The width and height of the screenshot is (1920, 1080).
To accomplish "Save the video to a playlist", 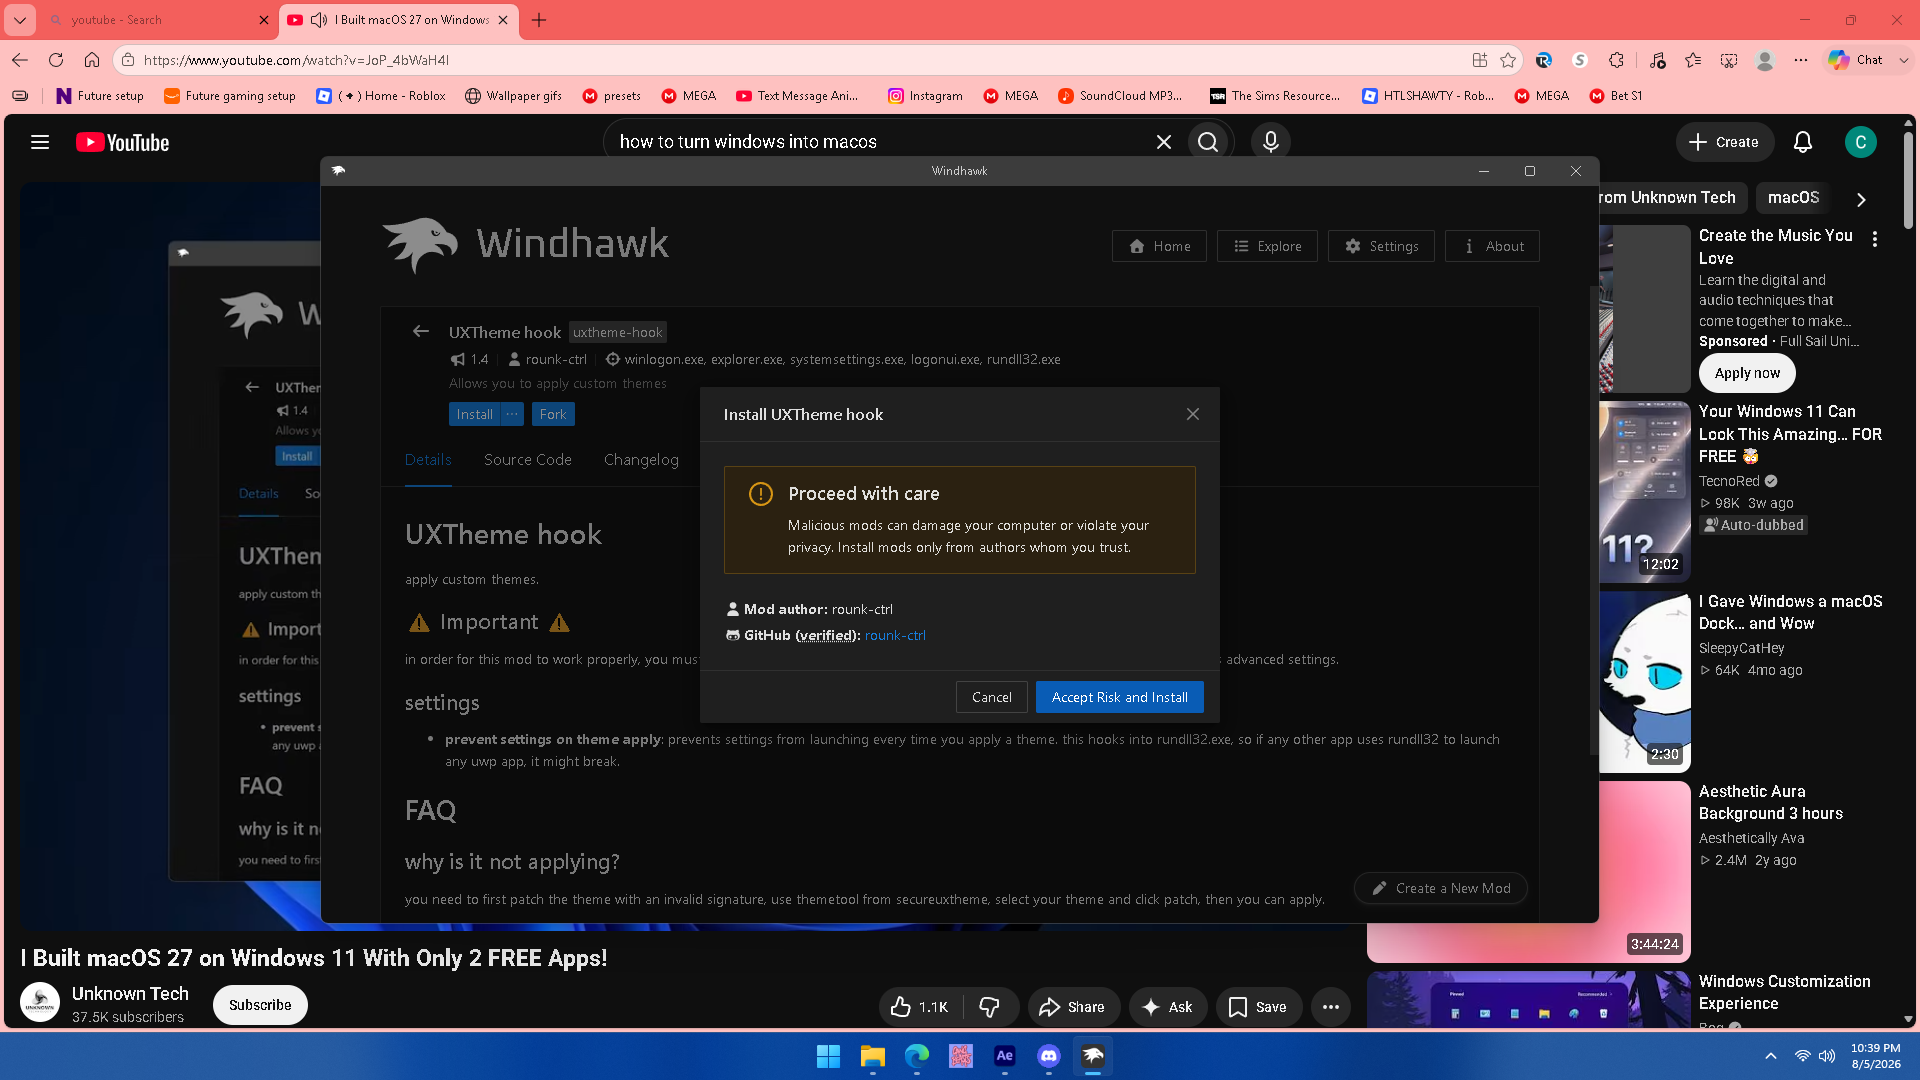I will [1258, 1007].
